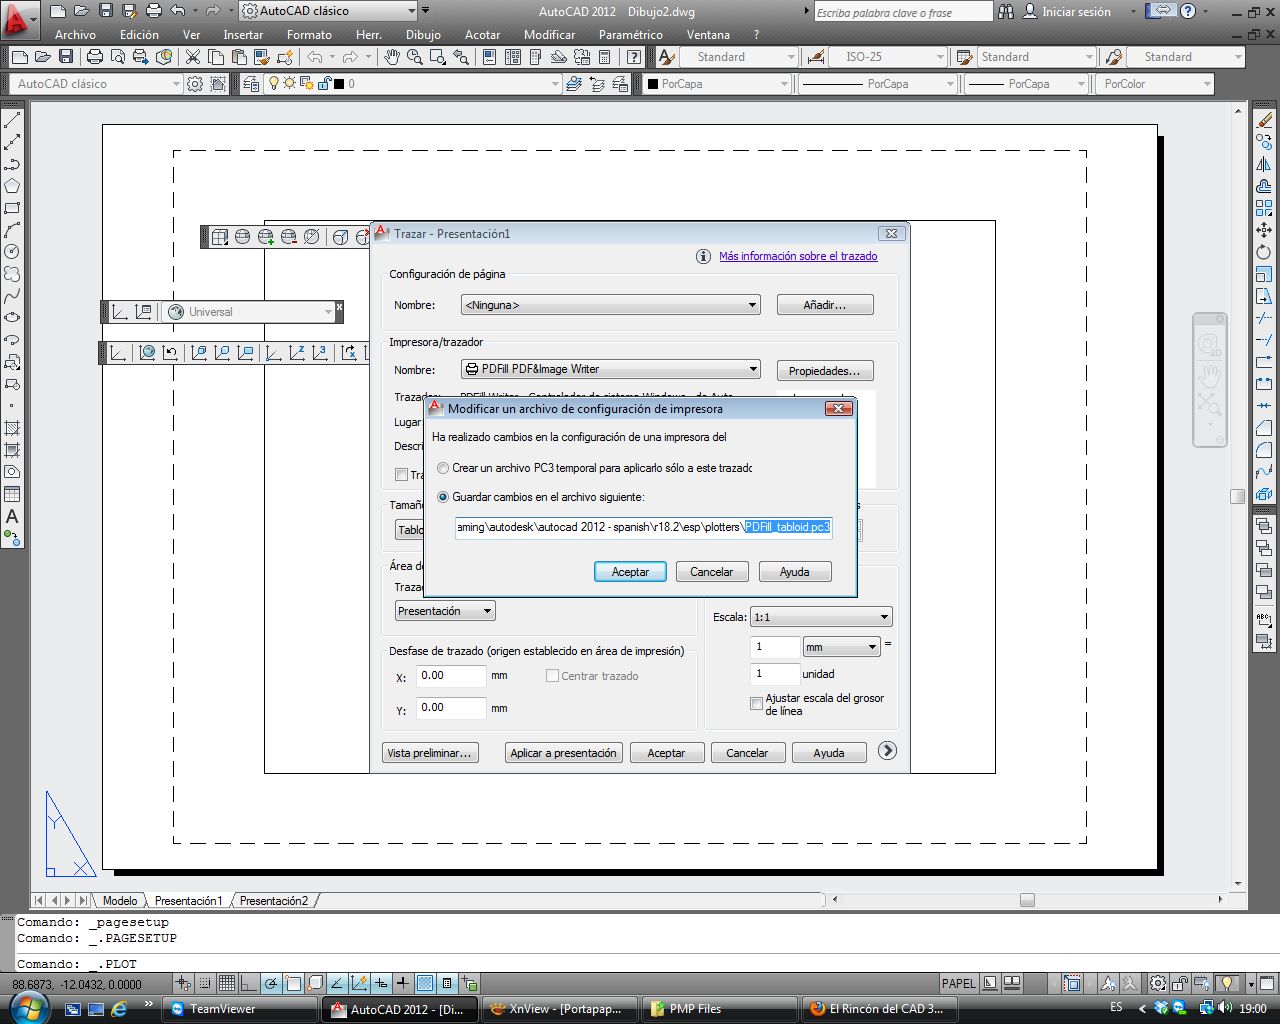Screen dimensions: 1280x1024
Task: Open the Archivo menu
Action: tap(75, 34)
